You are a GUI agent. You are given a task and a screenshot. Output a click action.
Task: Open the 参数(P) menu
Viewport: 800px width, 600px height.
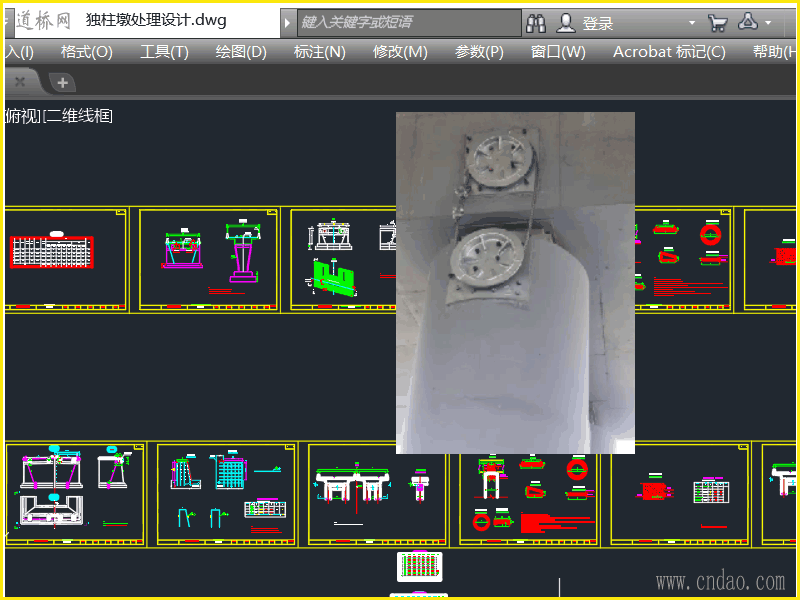pyautogui.click(x=479, y=52)
